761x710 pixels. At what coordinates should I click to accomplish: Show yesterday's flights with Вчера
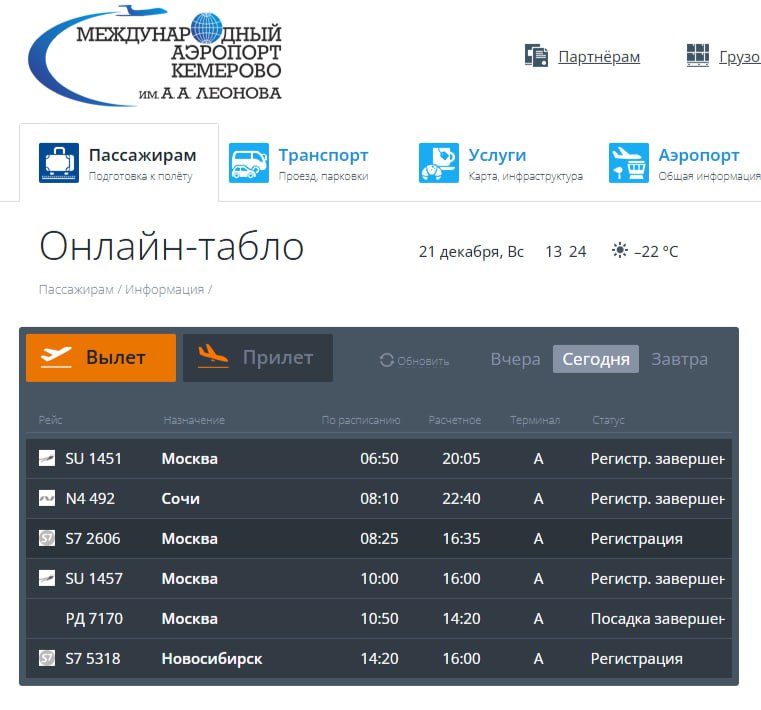tap(515, 359)
